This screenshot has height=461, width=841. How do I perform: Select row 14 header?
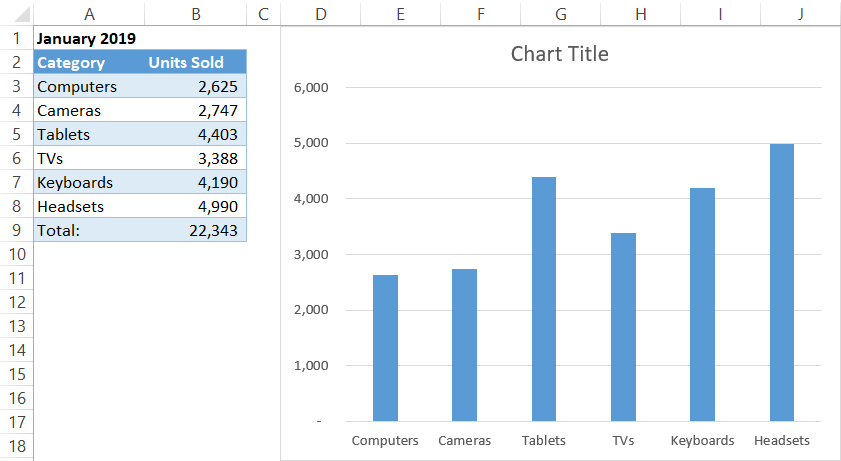click(17, 350)
